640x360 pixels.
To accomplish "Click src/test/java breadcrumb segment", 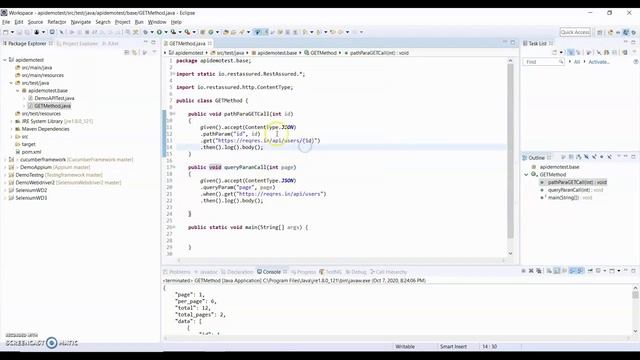I will (x=227, y=53).
